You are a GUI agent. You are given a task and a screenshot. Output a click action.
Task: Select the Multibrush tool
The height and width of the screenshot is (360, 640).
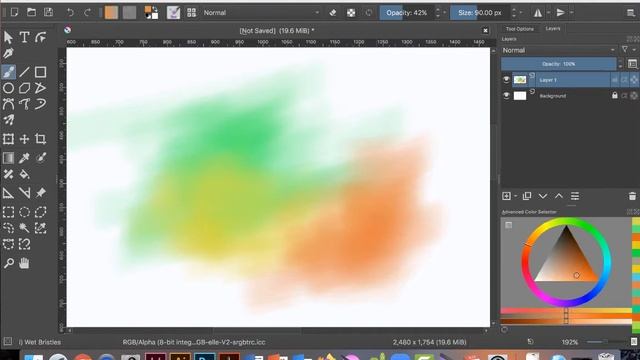click(8, 120)
